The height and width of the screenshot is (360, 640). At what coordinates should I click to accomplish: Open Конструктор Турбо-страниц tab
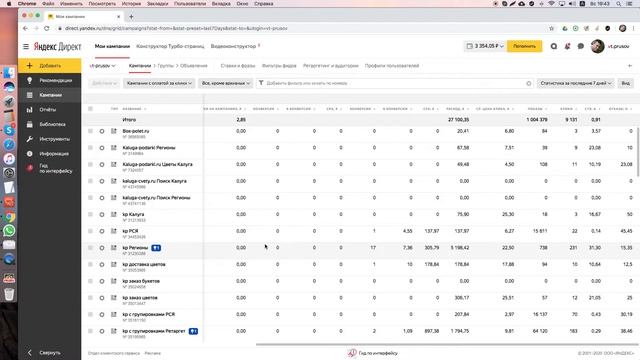point(170,46)
